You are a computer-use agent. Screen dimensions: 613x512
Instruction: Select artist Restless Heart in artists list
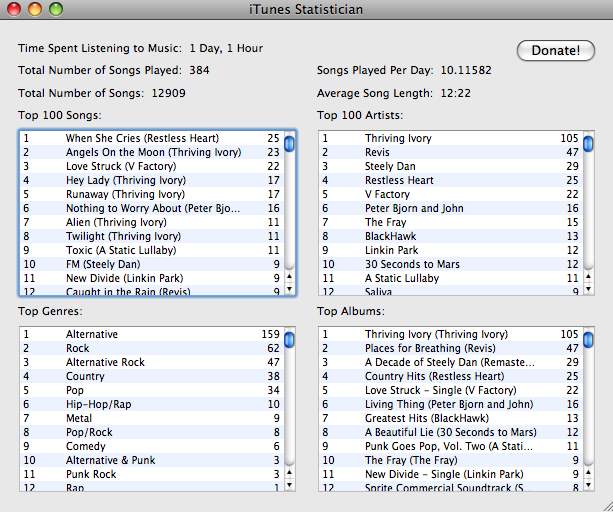click(x=451, y=180)
